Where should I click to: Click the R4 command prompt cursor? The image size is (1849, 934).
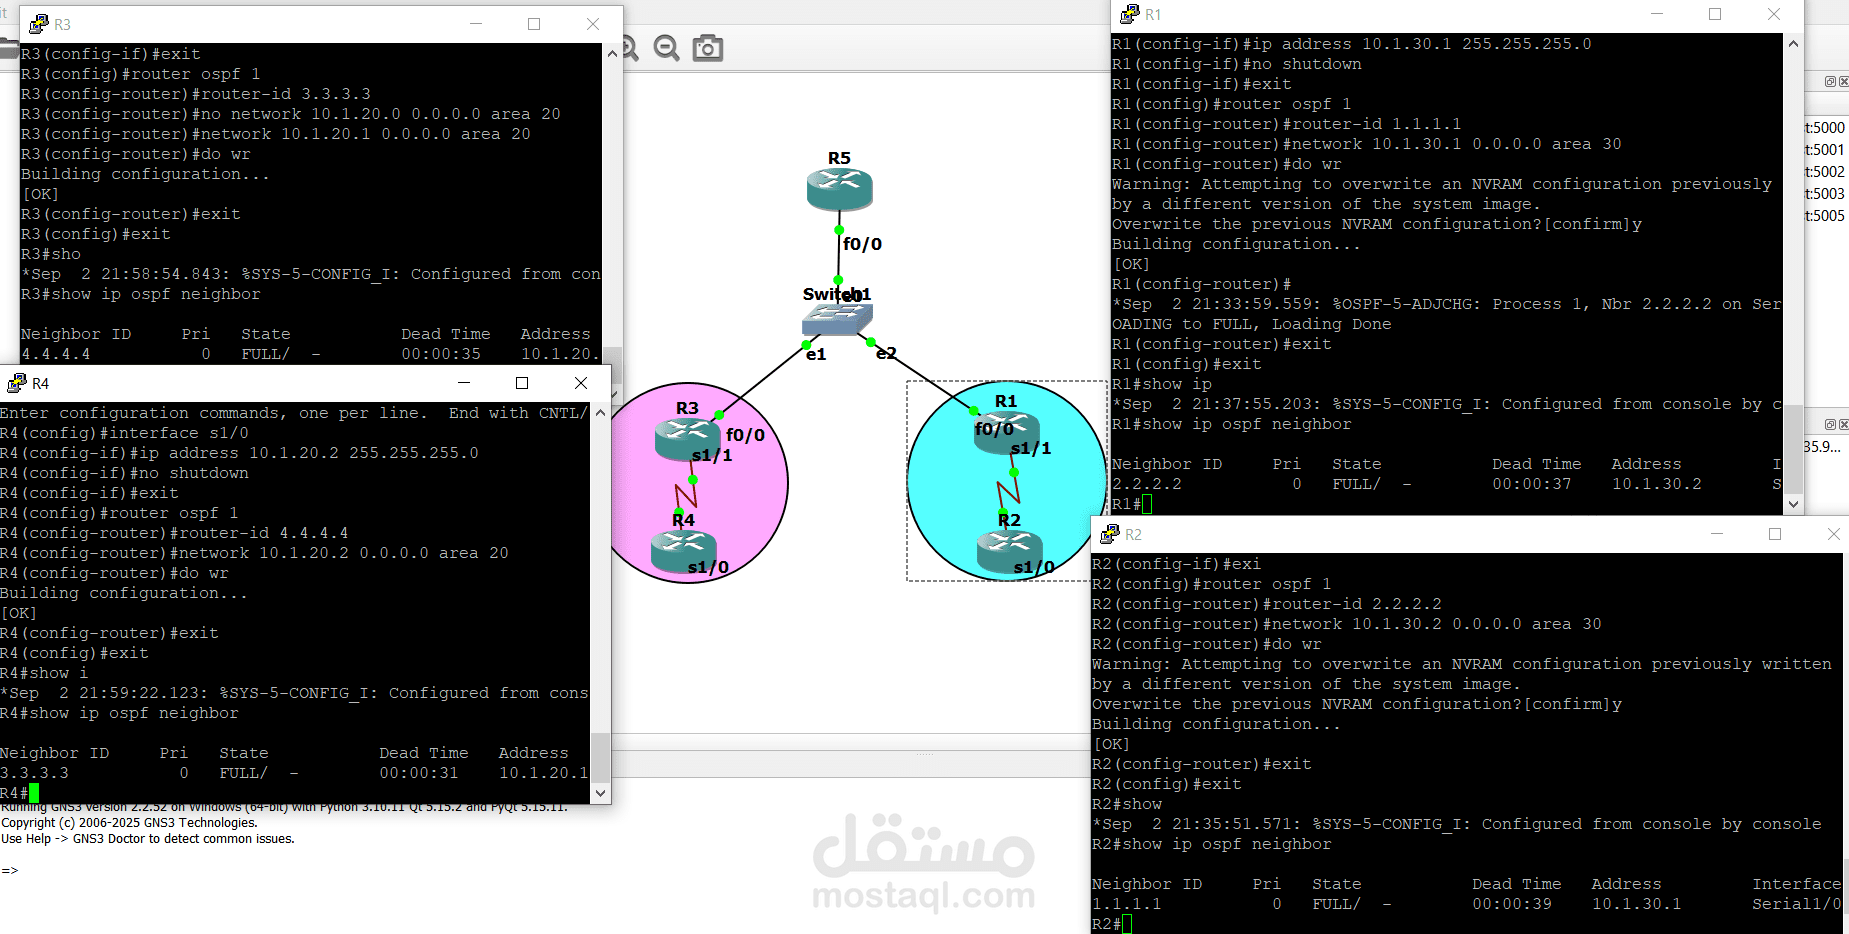[34, 793]
